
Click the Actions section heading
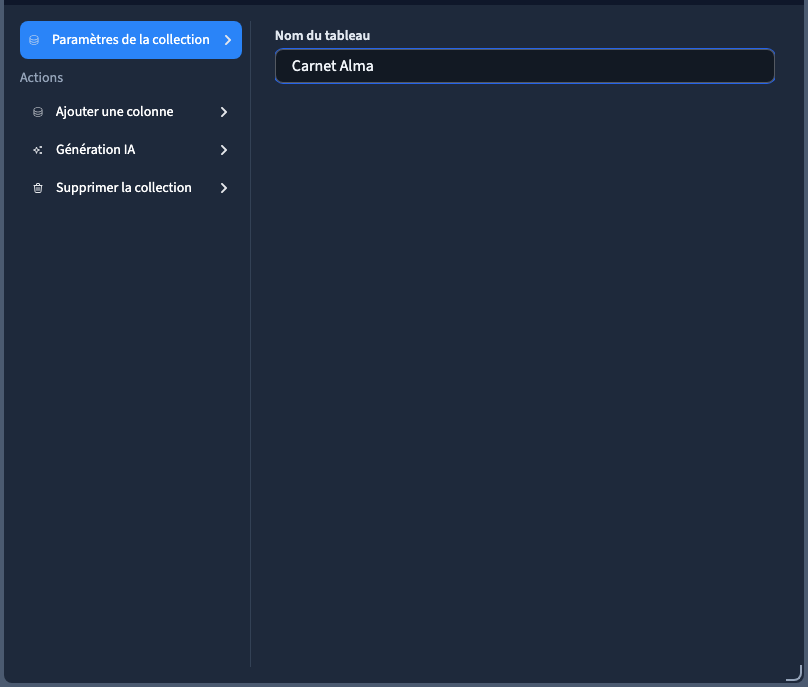[x=41, y=78]
